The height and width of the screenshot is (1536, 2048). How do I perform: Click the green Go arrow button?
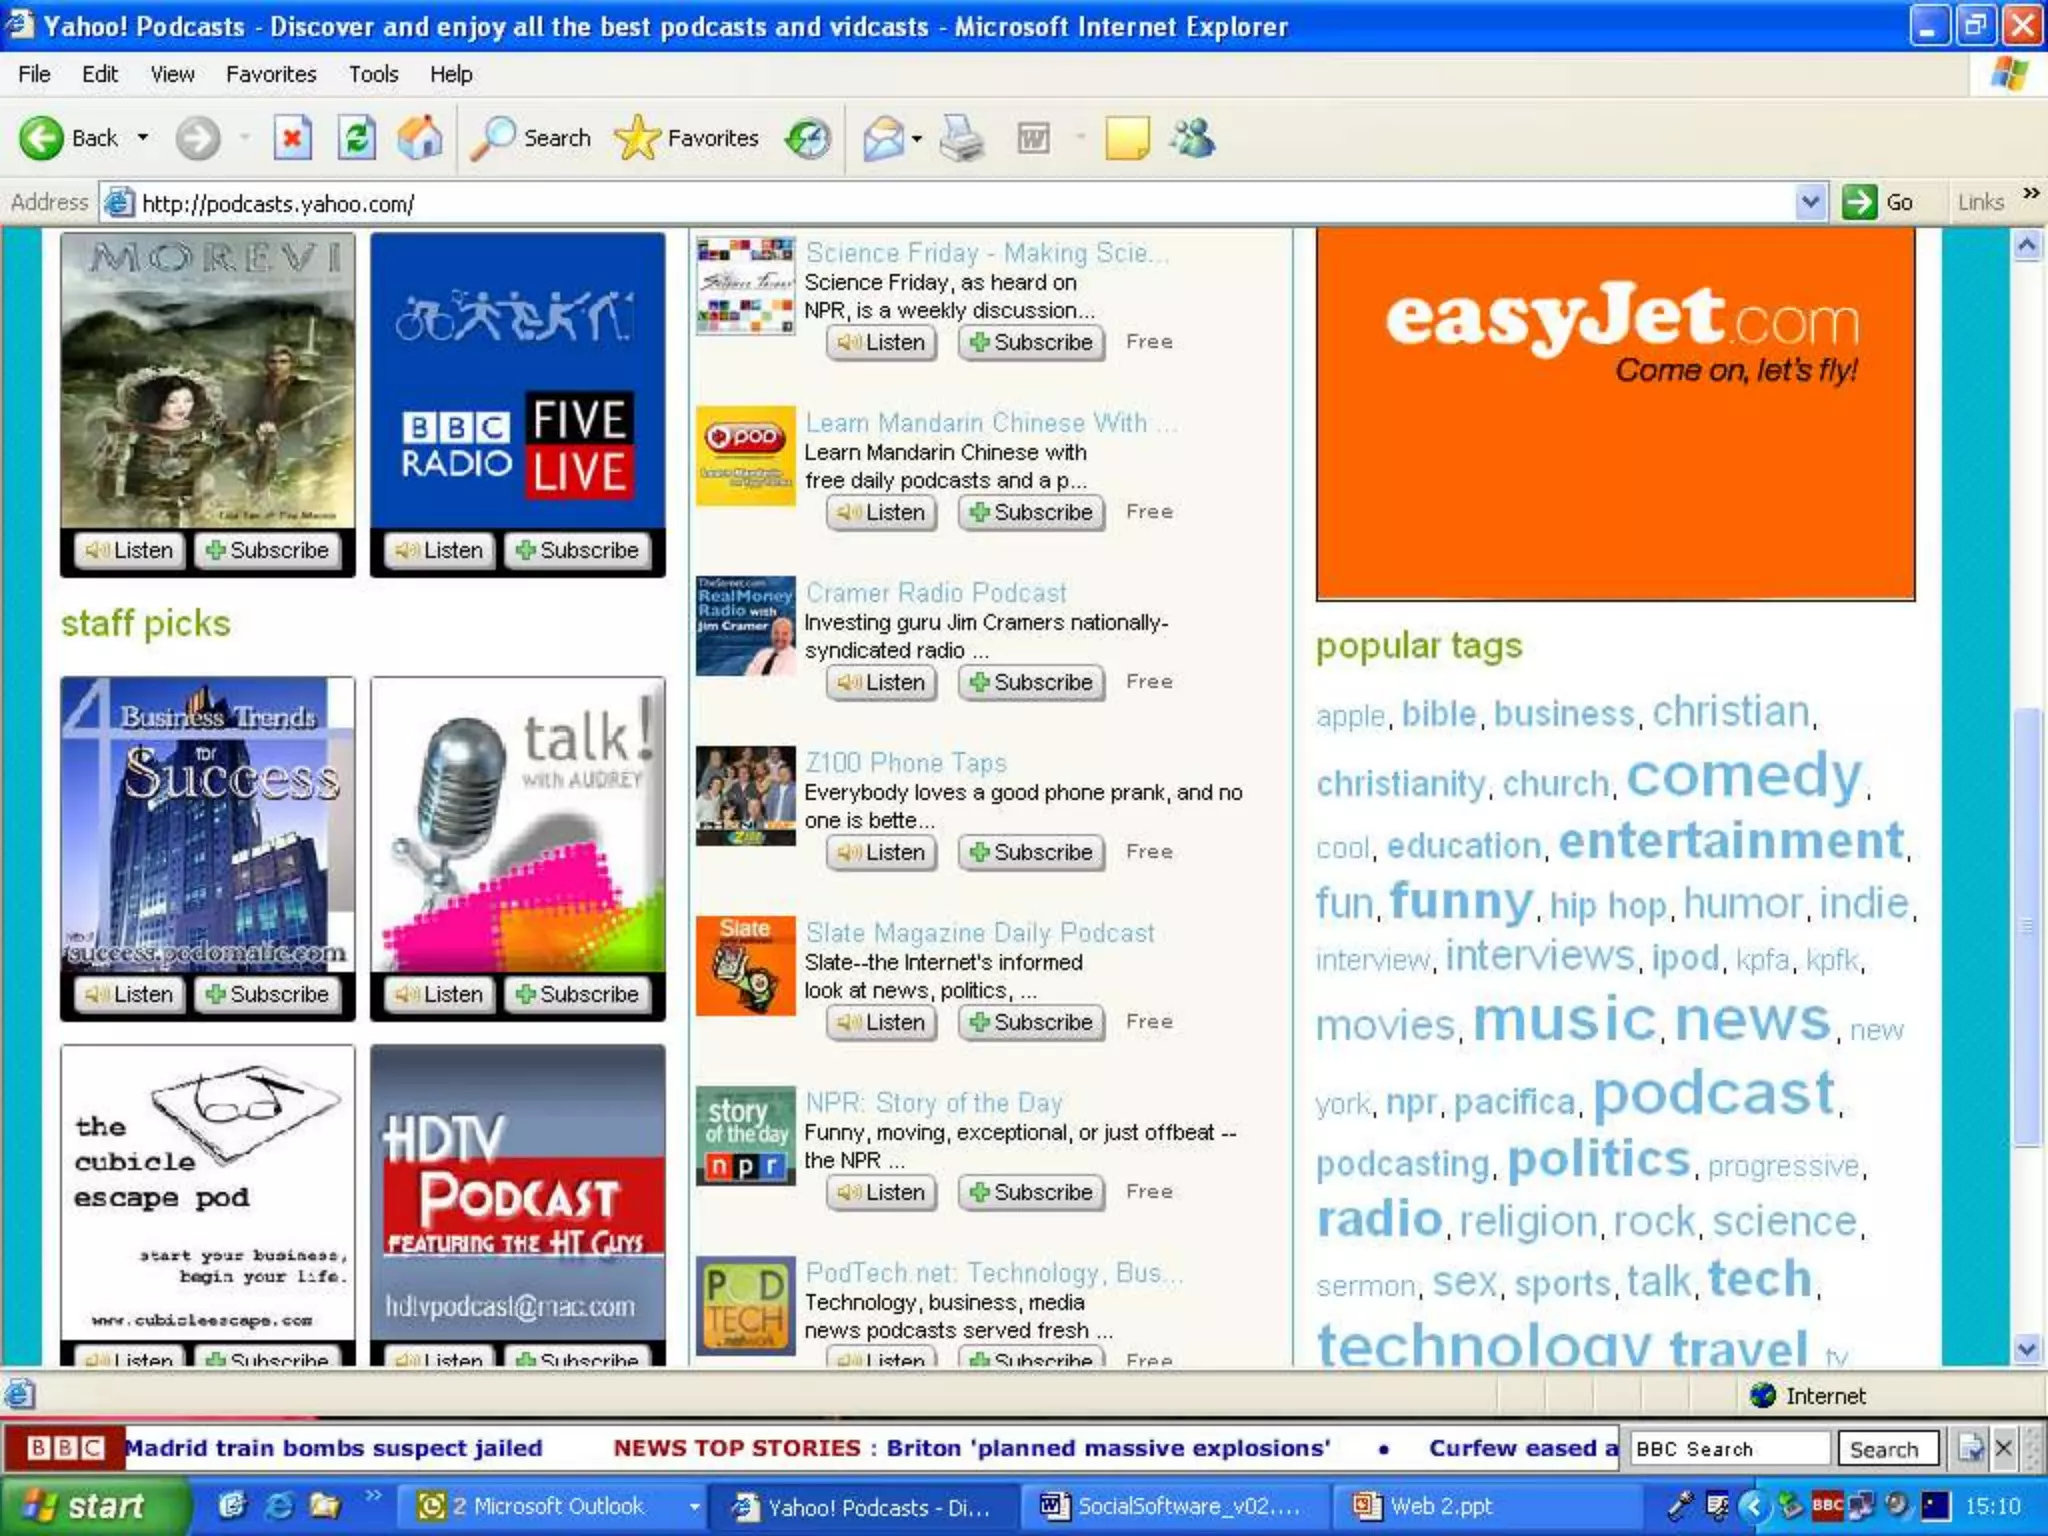tap(1859, 202)
